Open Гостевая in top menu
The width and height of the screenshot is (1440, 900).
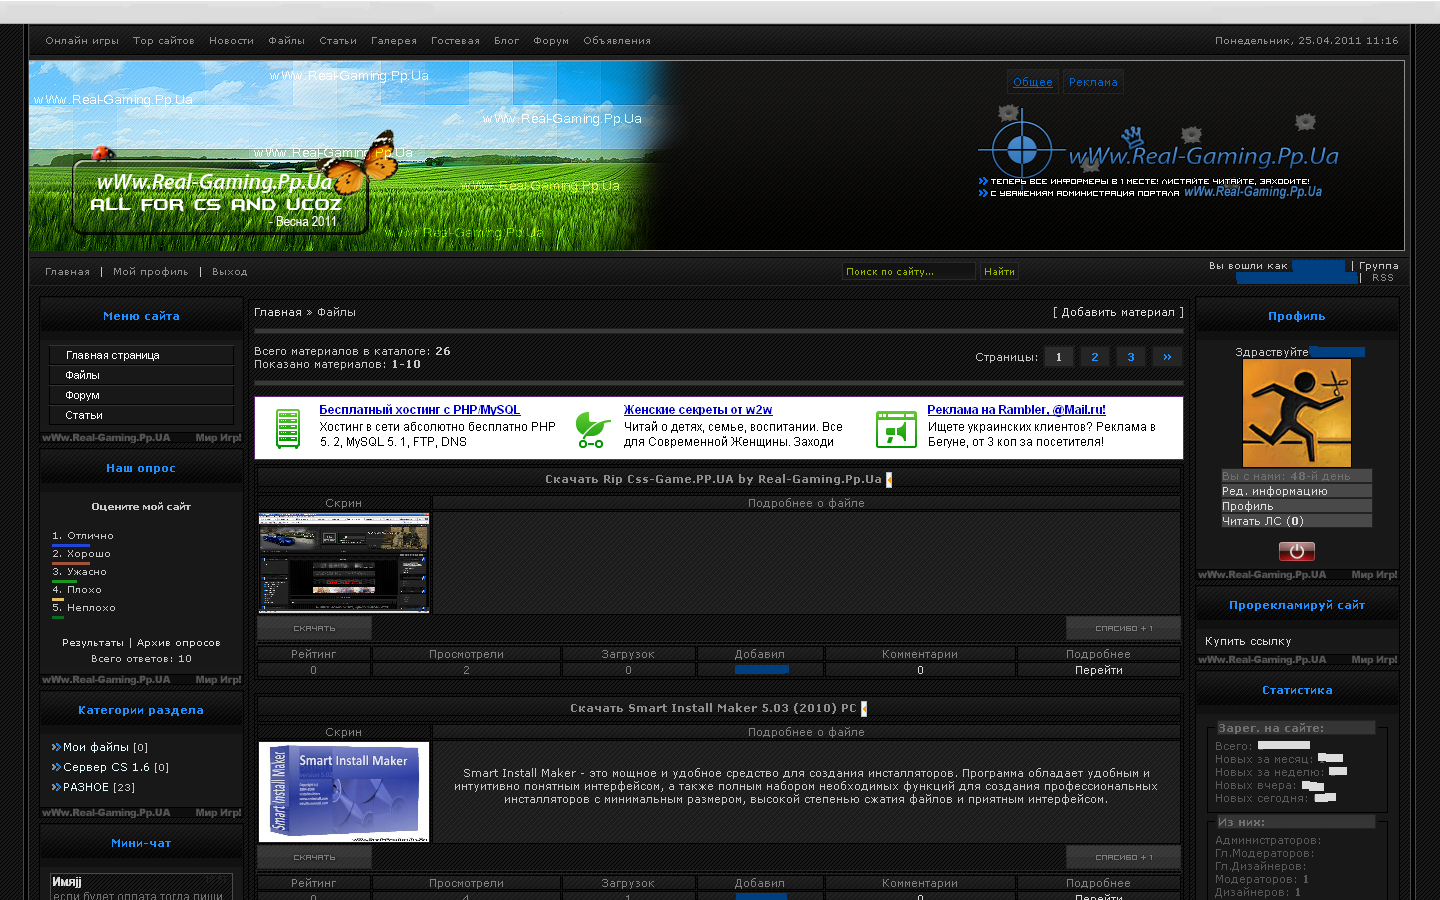[x=455, y=41]
